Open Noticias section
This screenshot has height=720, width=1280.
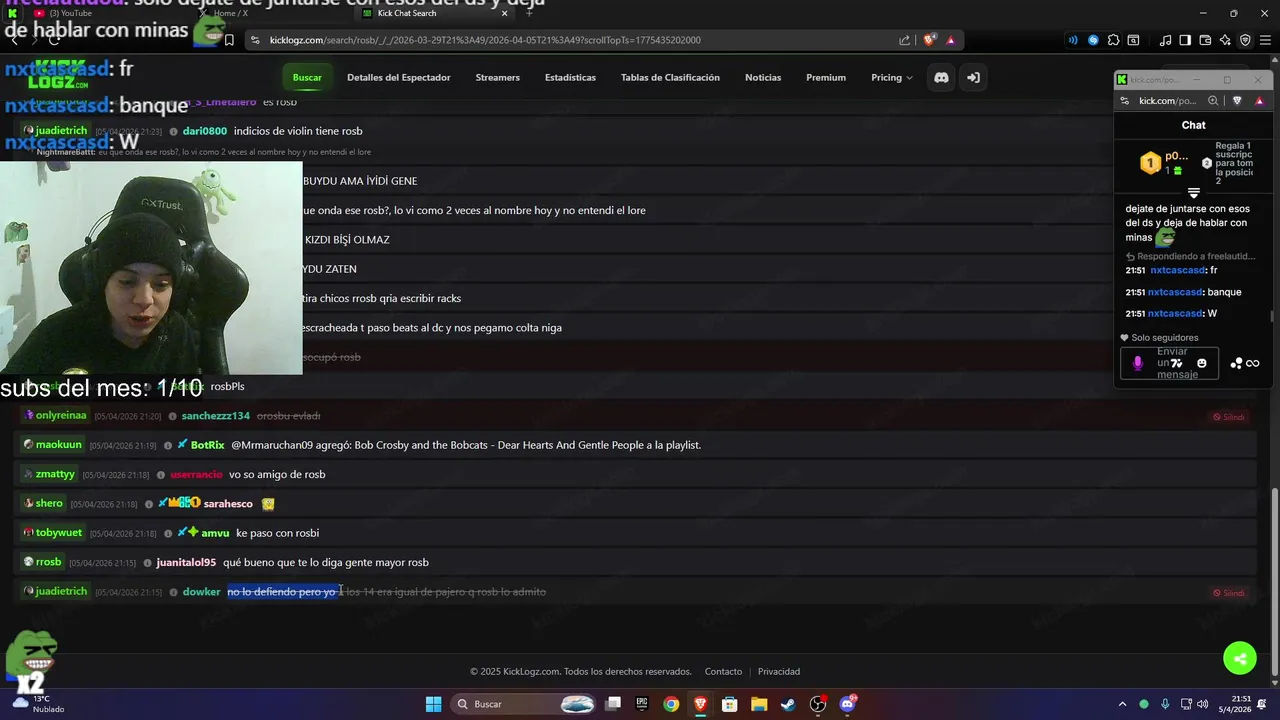[x=763, y=77]
